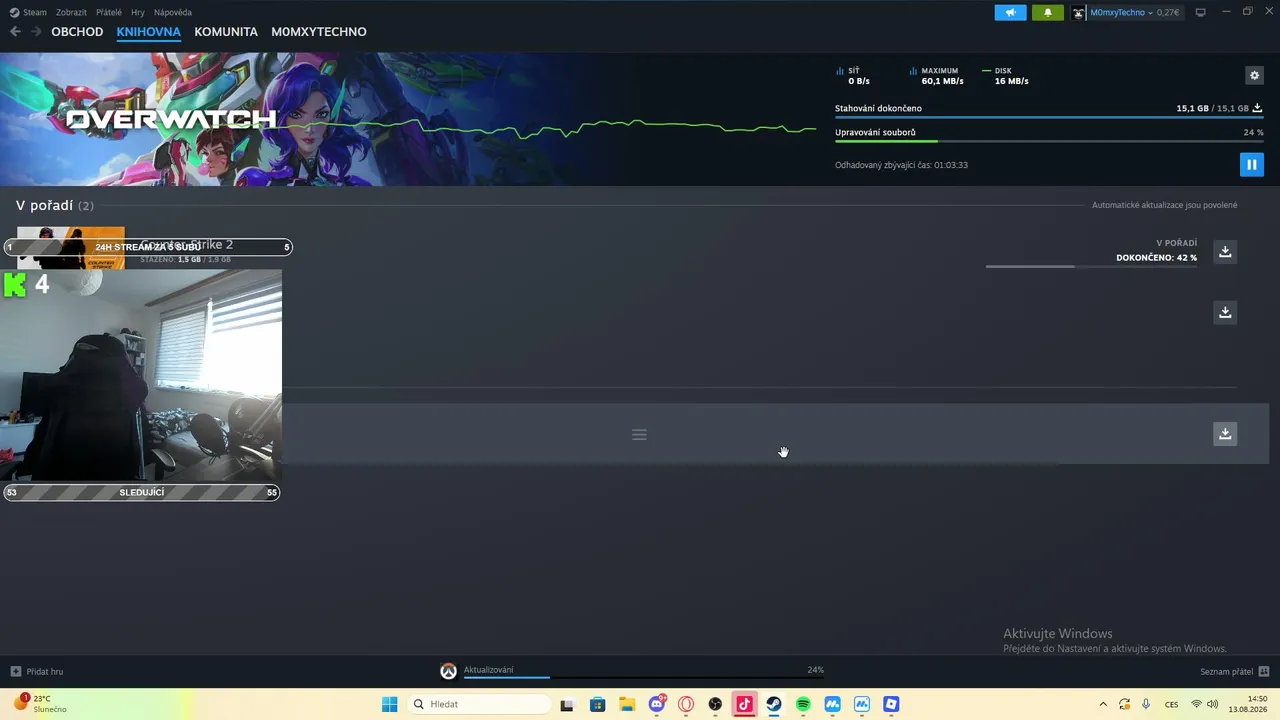Open OBS Studio from the taskbar
The height and width of the screenshot is (720, 1280).
(x=715, y=704)
